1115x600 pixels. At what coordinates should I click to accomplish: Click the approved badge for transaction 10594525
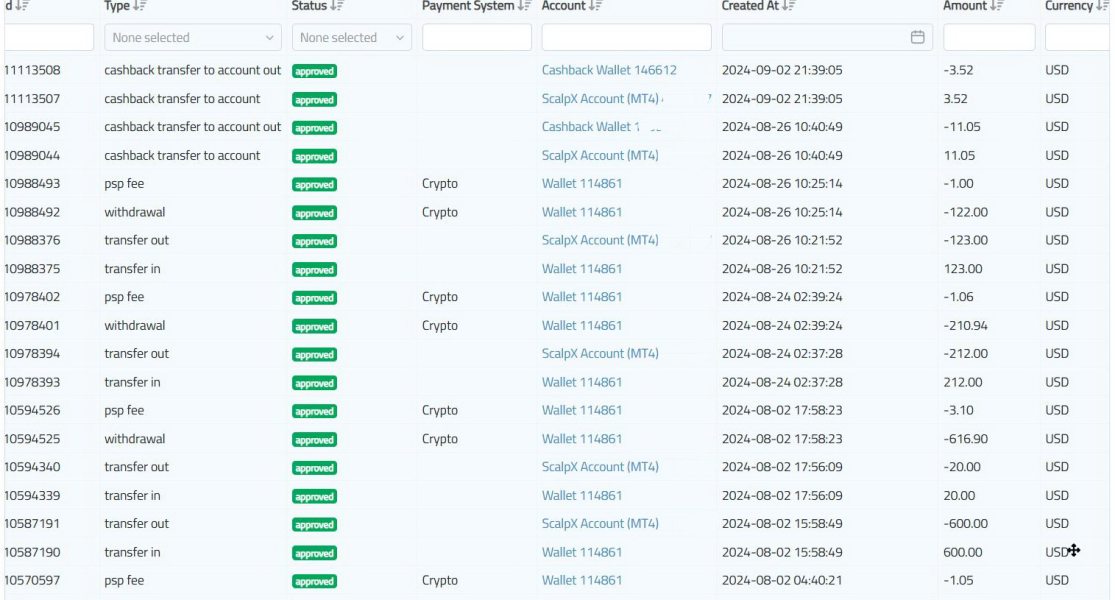[314, 439]
